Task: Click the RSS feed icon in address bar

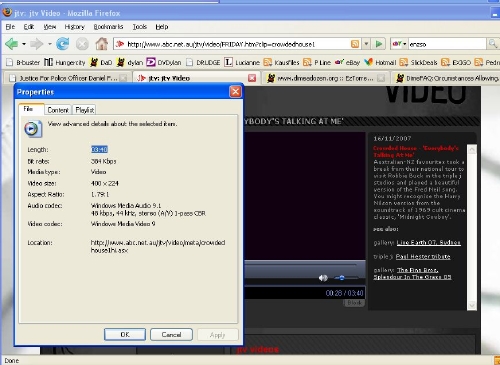Action: pos(355,44)
